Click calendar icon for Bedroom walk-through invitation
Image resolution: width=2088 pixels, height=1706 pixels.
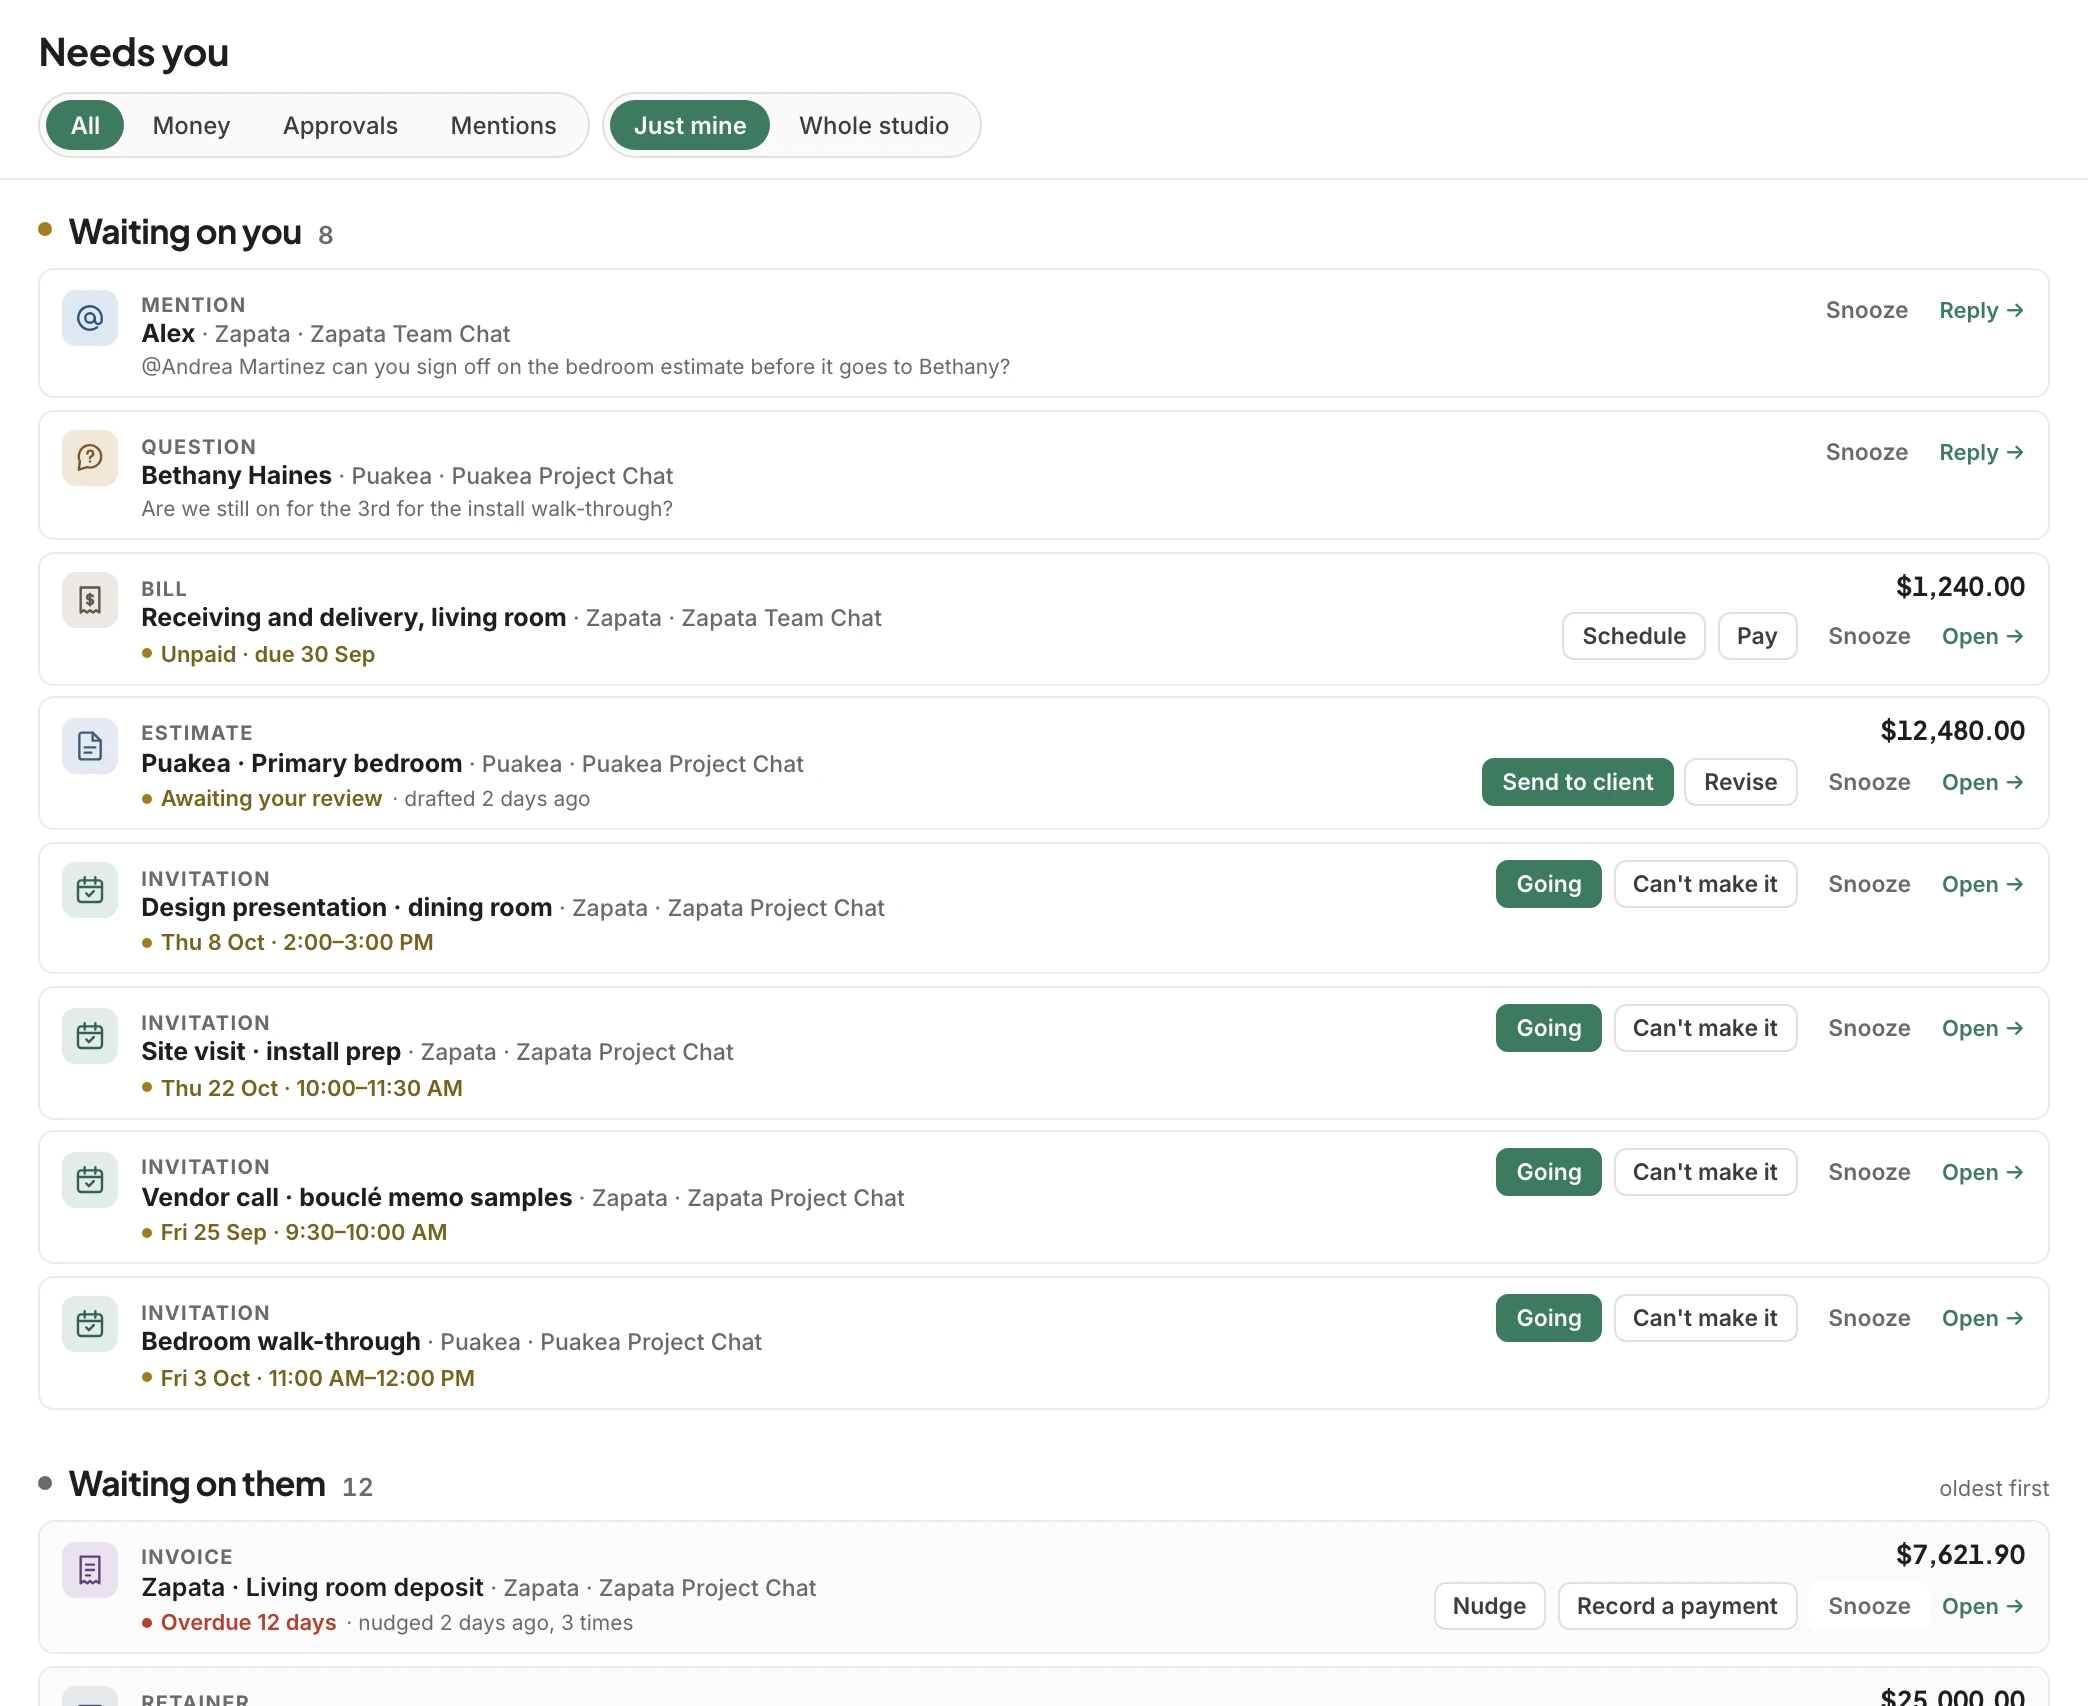90,1324
